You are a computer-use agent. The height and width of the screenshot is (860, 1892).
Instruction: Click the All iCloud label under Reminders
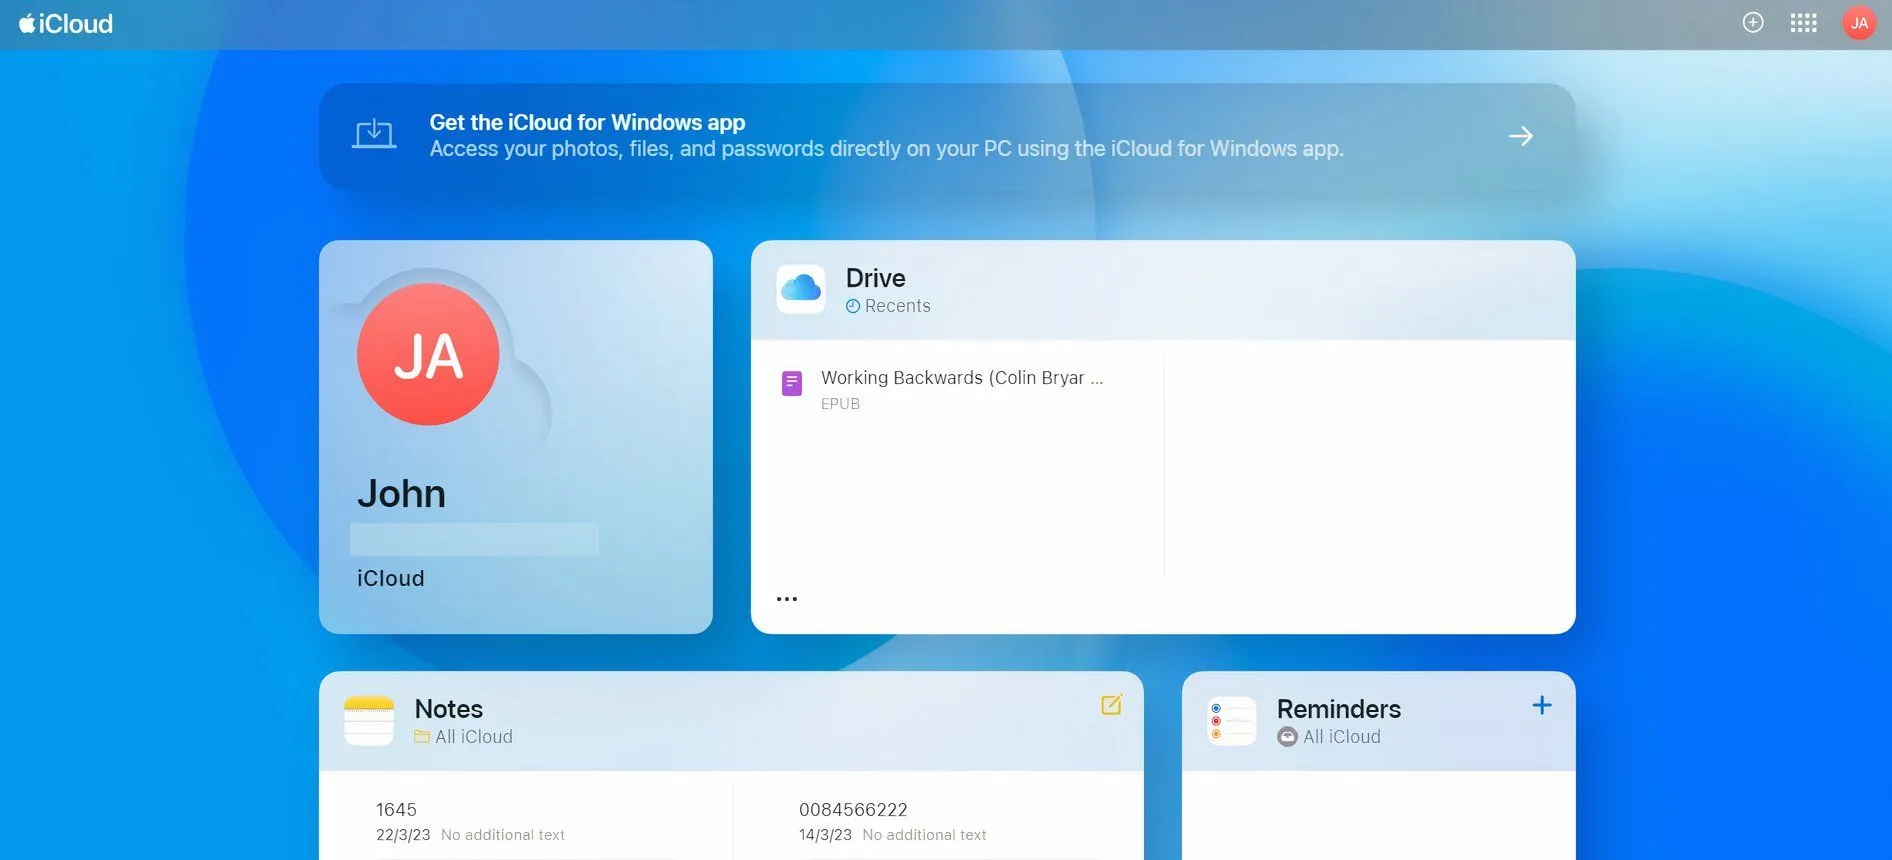(x=1342, y=737)
